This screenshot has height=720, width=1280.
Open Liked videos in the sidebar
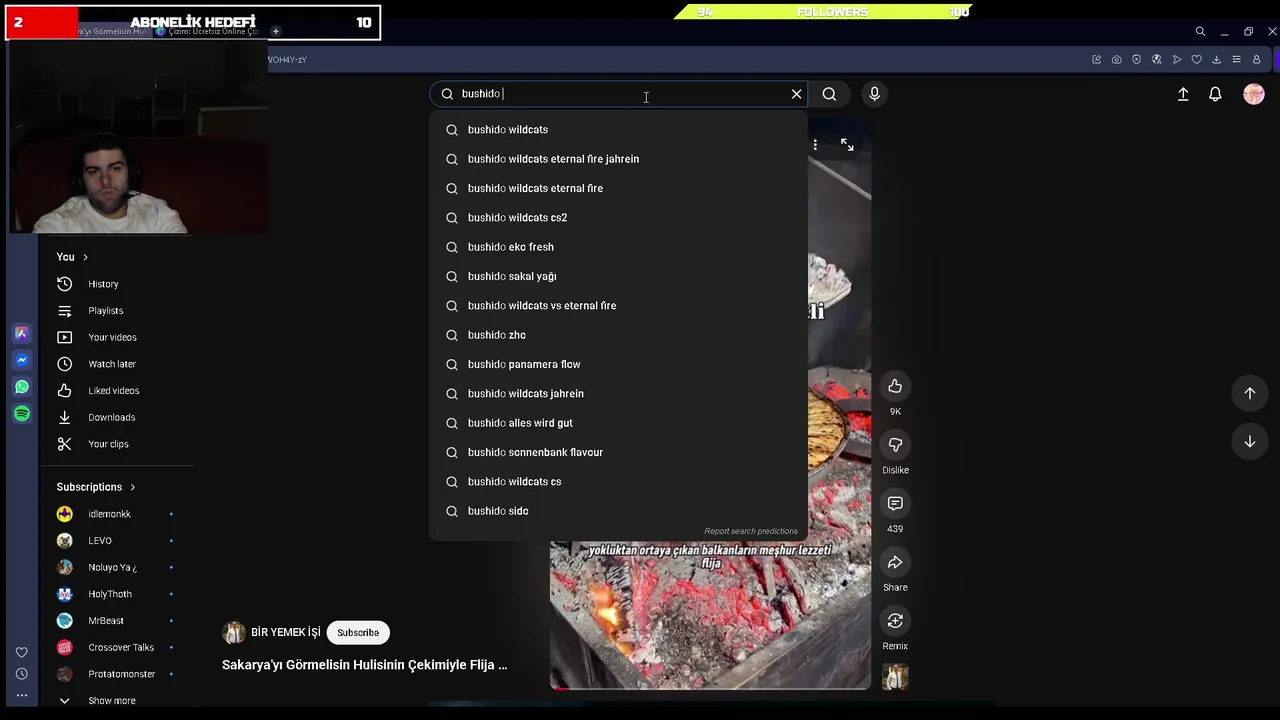113,391
